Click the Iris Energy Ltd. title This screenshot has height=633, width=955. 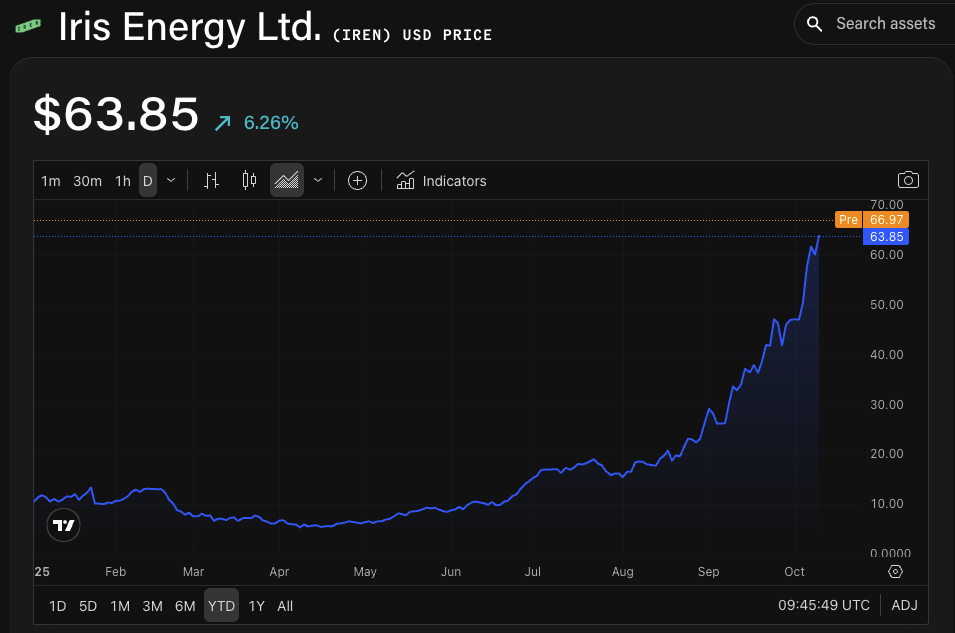(x=189, y=27)
